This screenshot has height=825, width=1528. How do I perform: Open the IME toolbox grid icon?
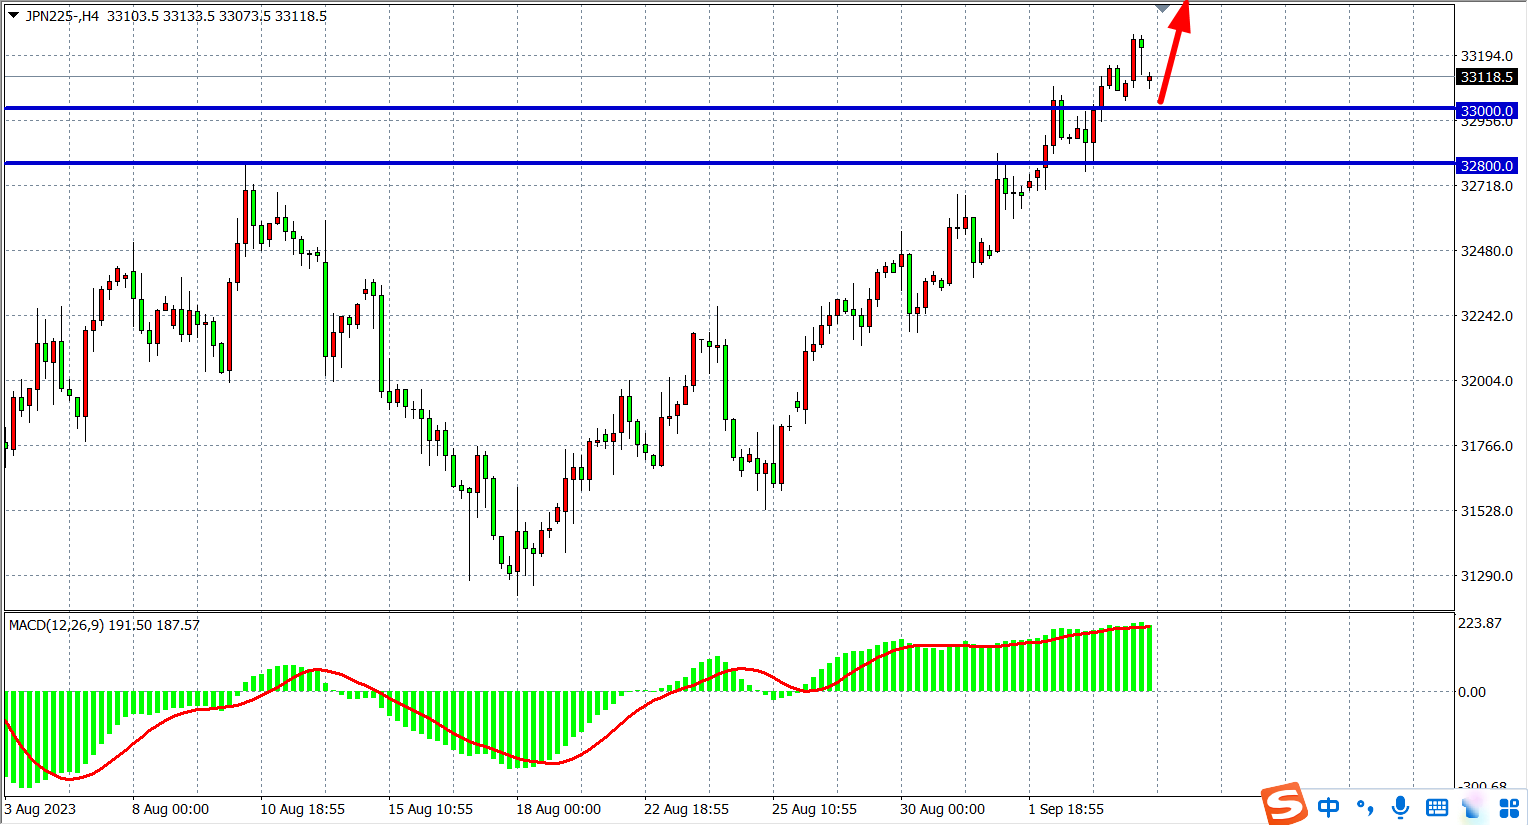(1509, 807)
